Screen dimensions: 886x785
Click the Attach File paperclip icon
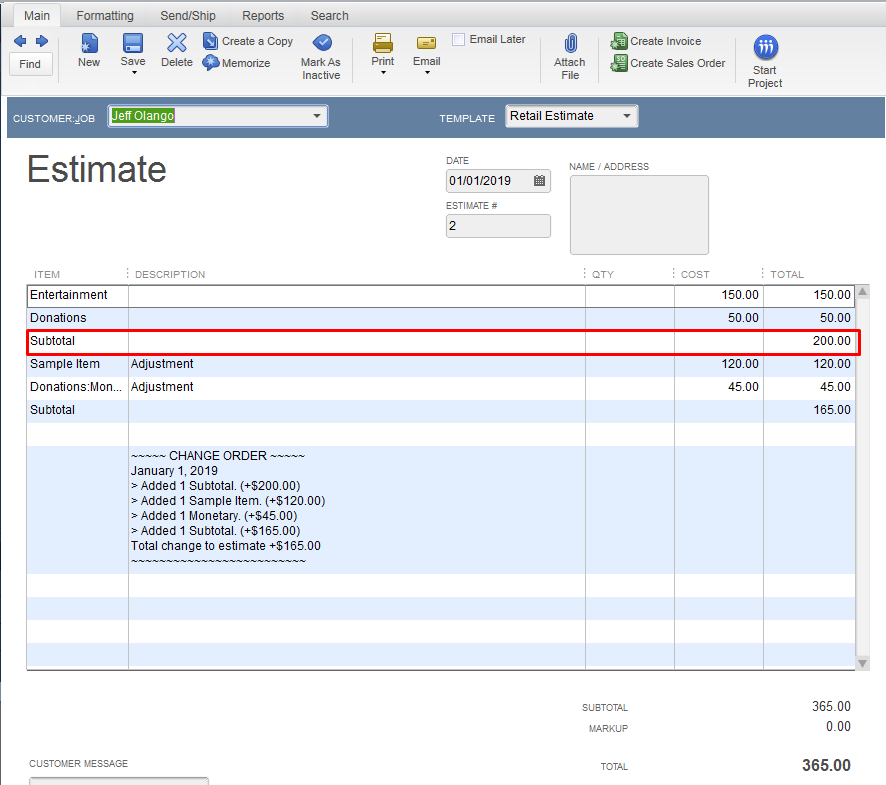570,43
